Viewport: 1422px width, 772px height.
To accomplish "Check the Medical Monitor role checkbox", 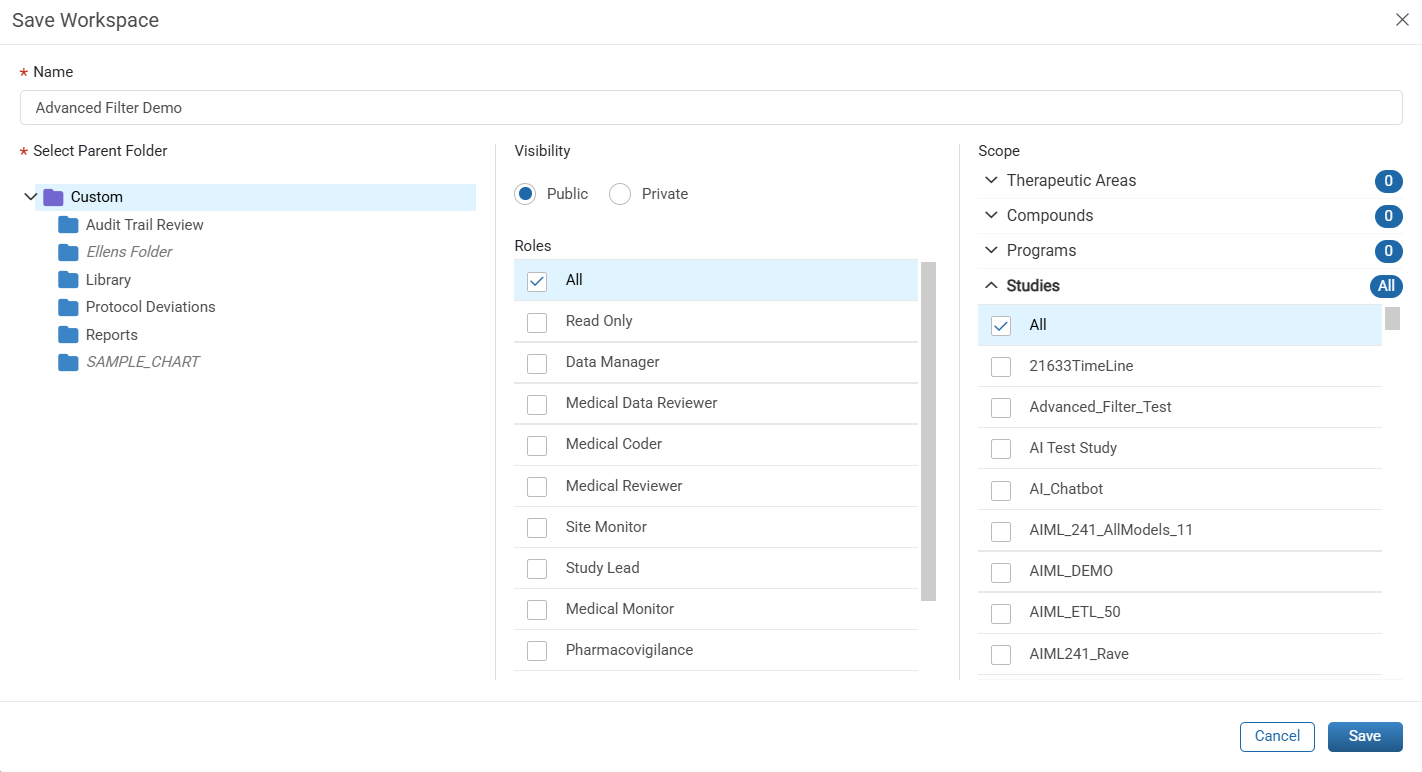I will (537, 610).
